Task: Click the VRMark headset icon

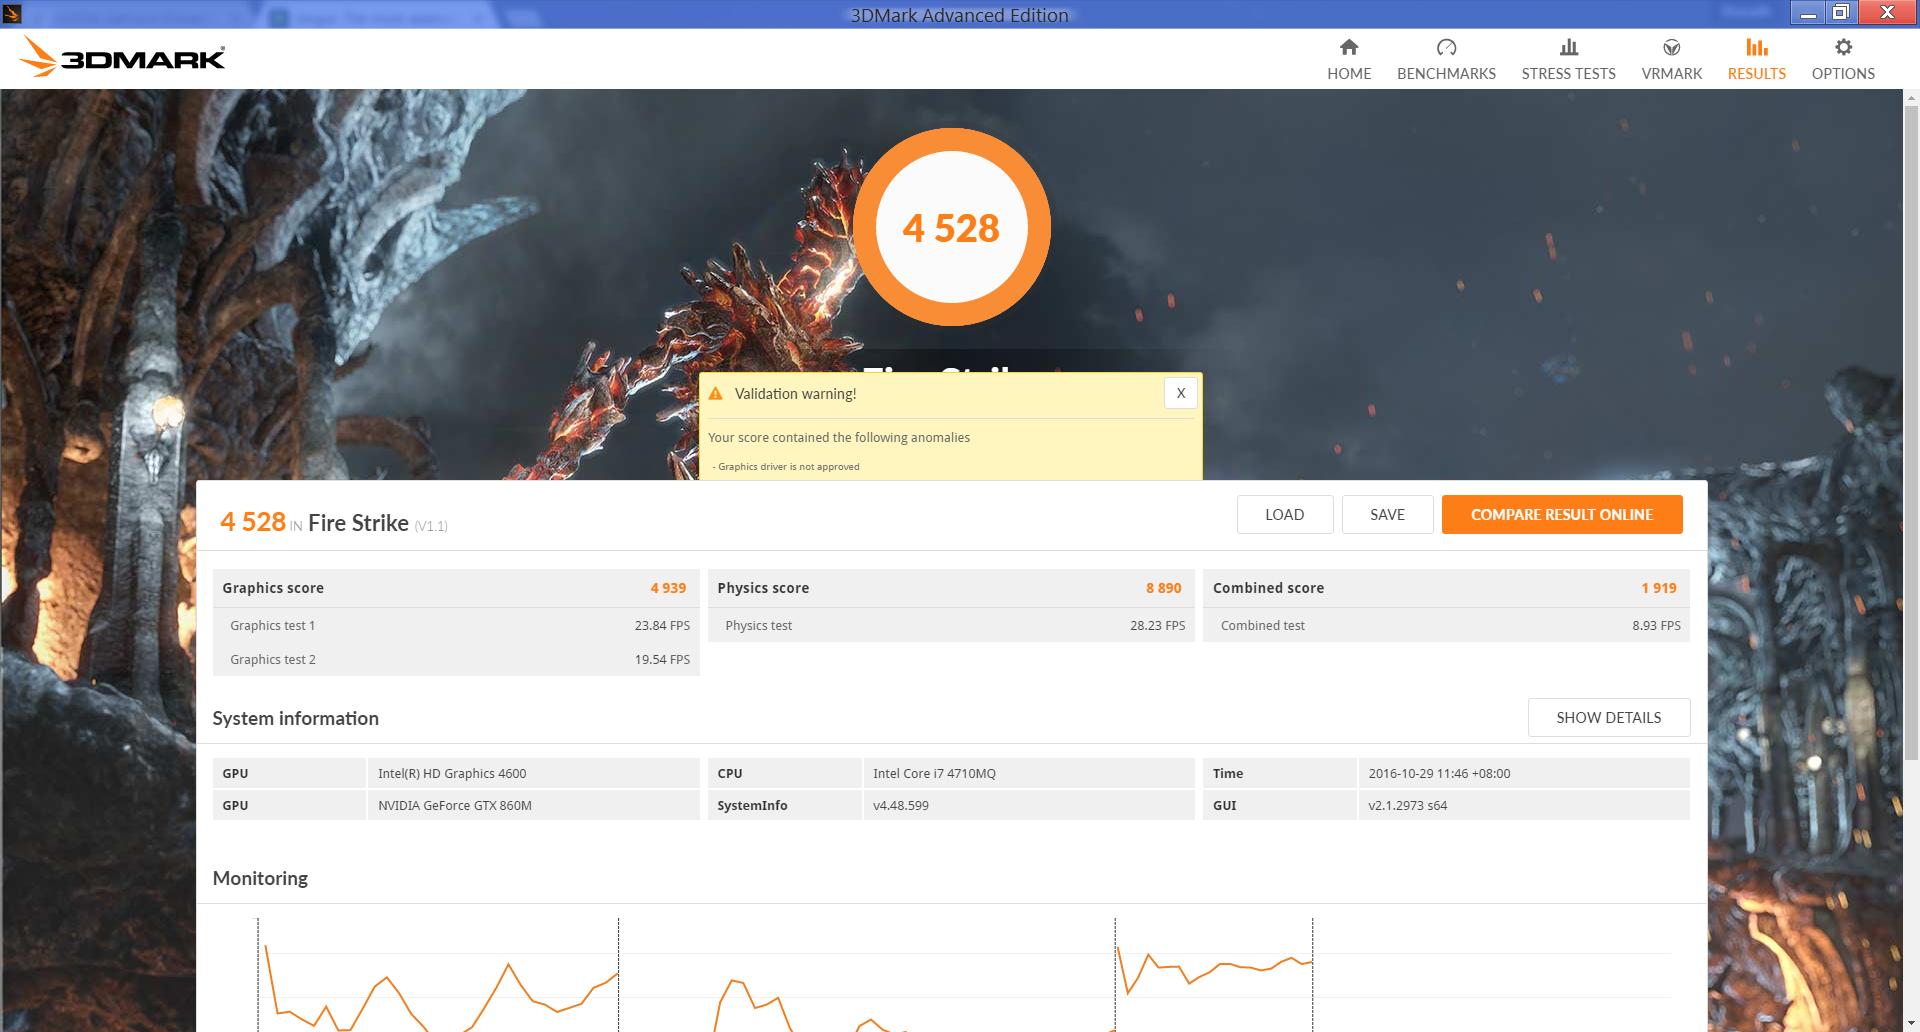Action: pyautogui.click(x=1671, y=47)
